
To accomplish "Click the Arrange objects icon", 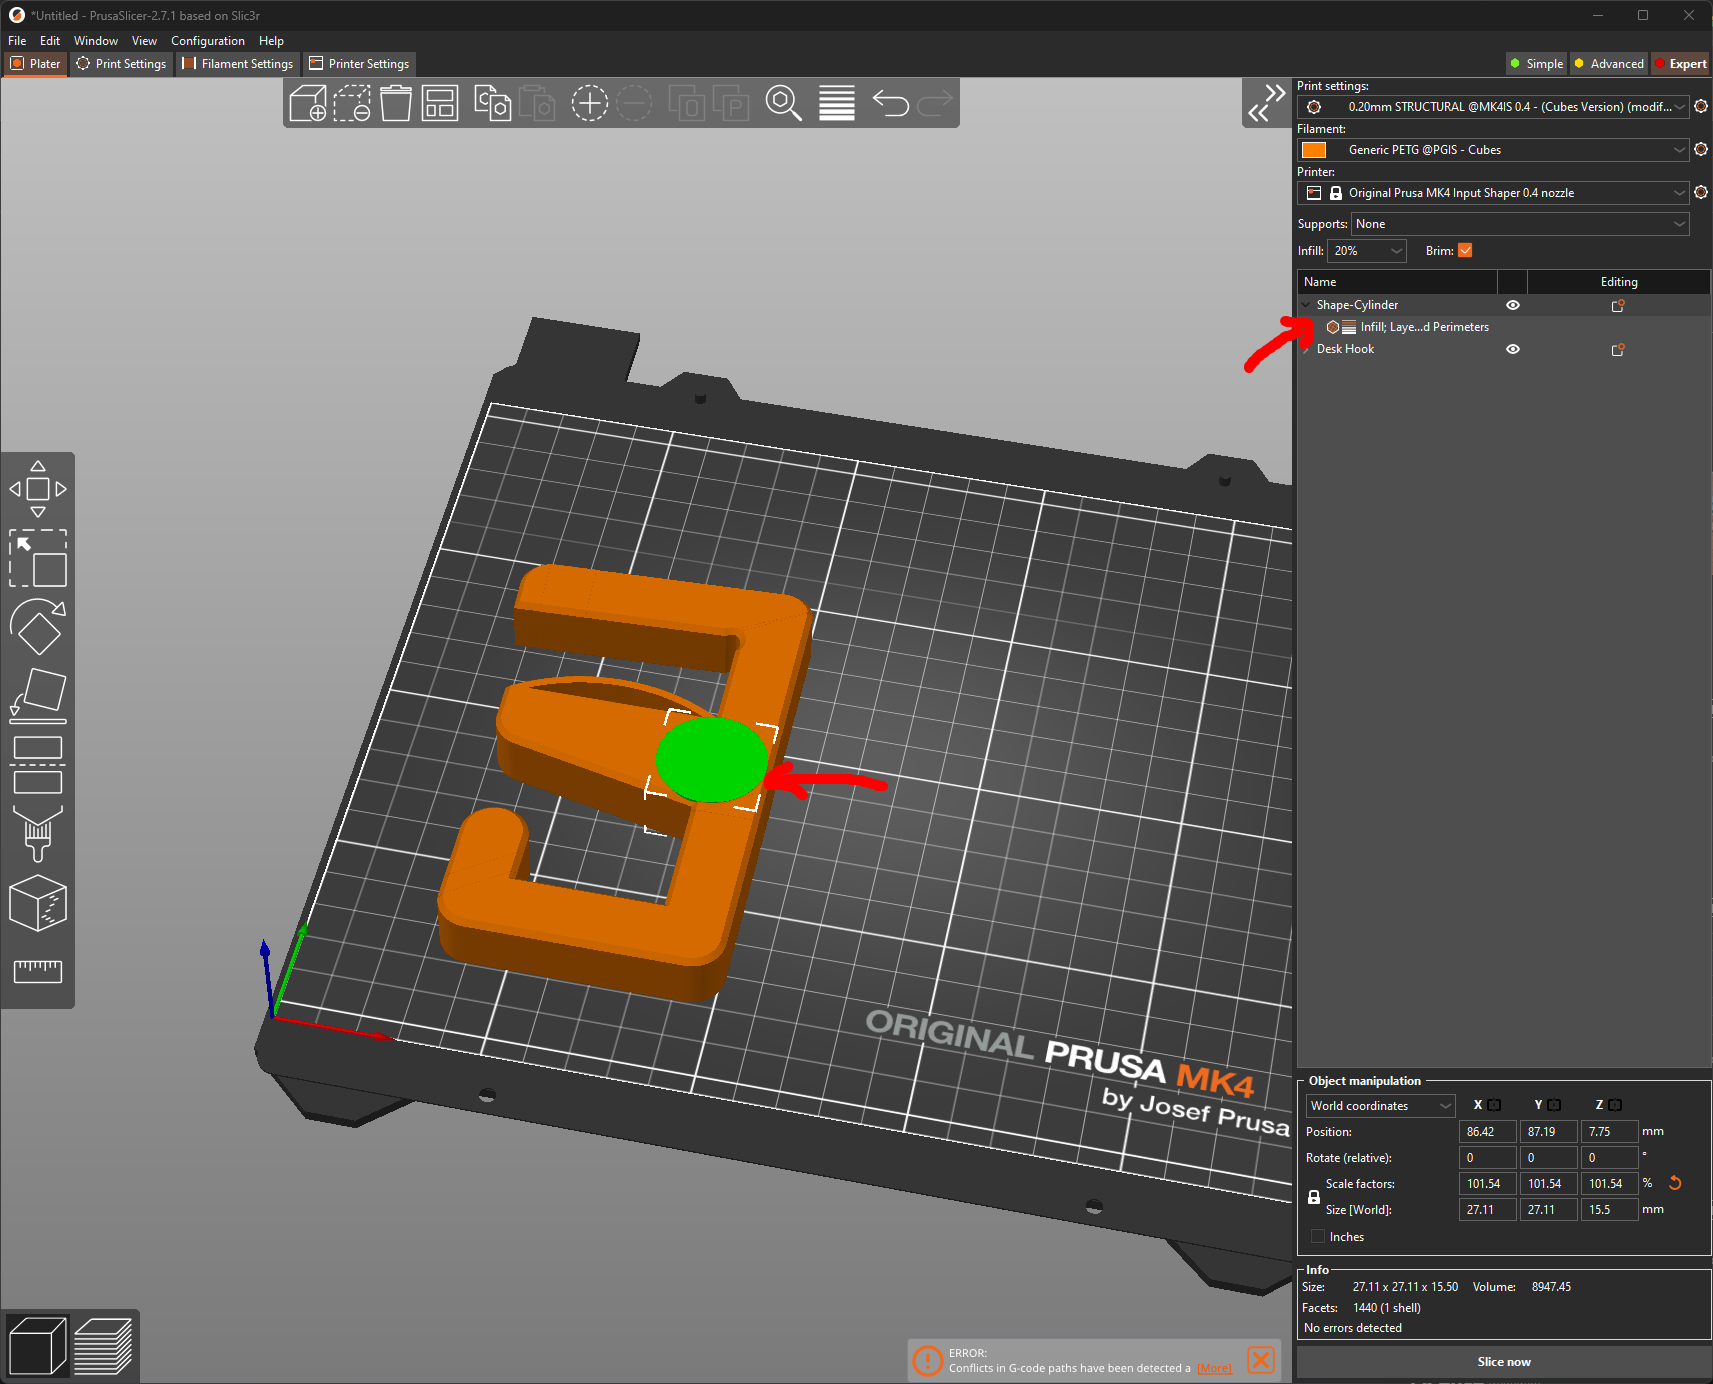I will (x=440, y=103).
